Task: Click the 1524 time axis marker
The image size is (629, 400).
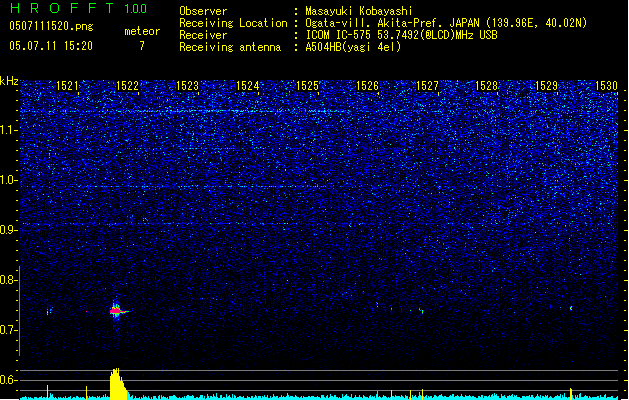Action: 248,86
